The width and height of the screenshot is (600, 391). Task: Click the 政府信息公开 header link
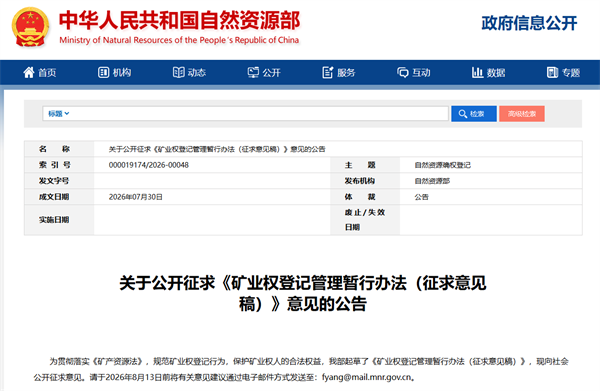click(x=529, y=23)
